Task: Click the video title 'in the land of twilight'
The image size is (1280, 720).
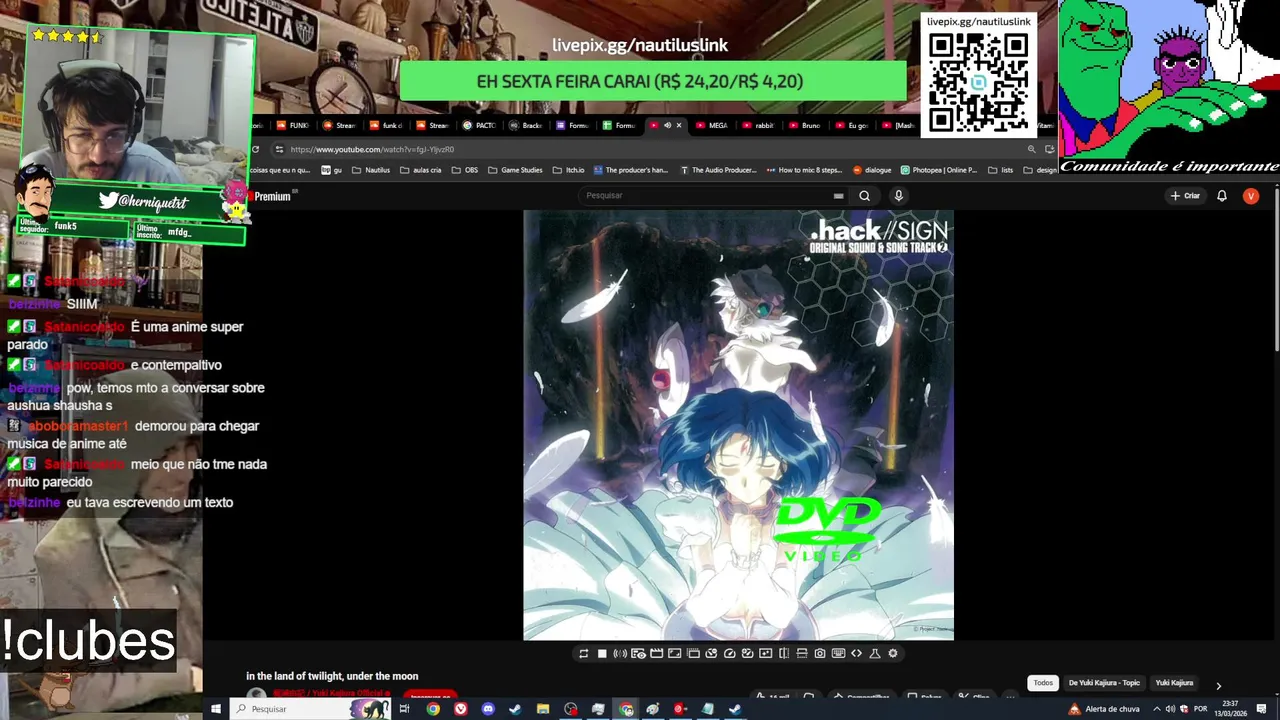Action: click(x=332, y=676)
